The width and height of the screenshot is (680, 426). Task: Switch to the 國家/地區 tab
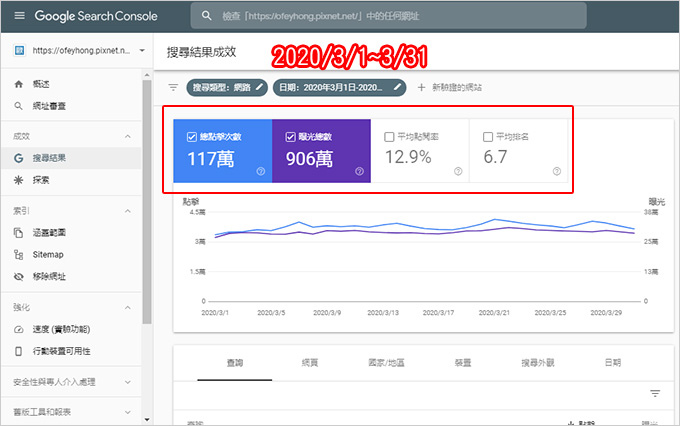pos(386,363)
